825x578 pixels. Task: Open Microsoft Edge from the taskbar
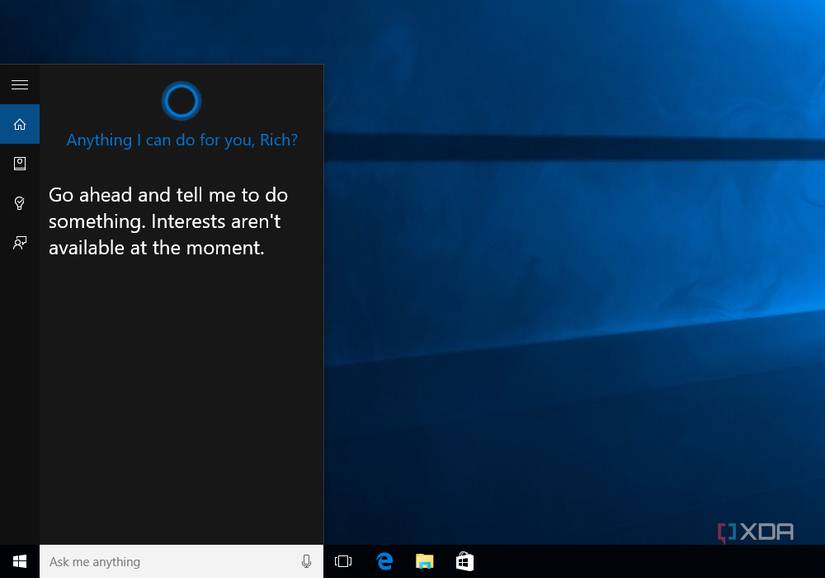(x=384, y=561)
